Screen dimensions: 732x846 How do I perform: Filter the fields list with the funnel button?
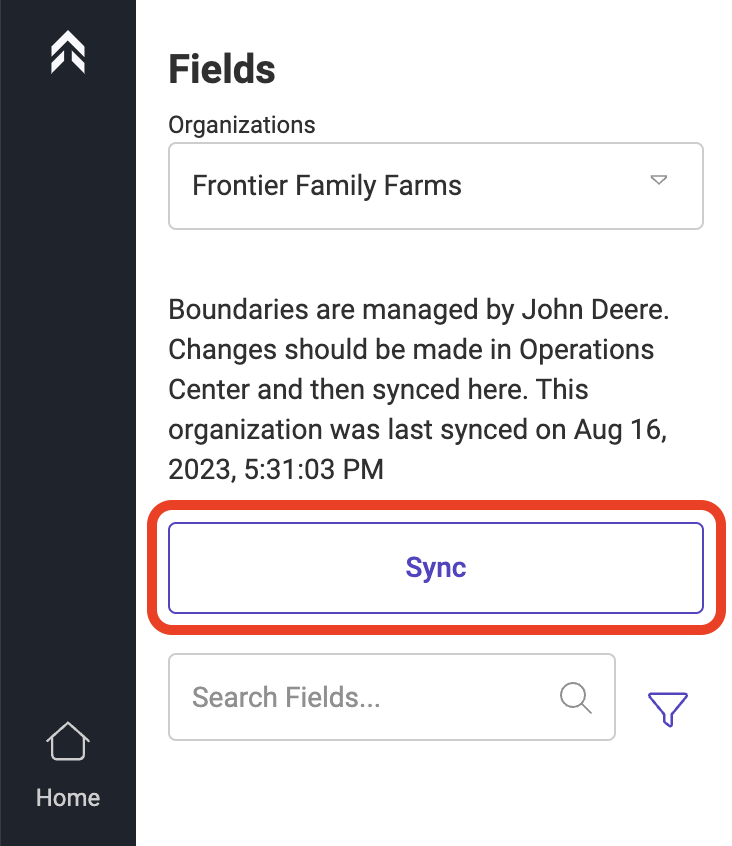point(668,709)
